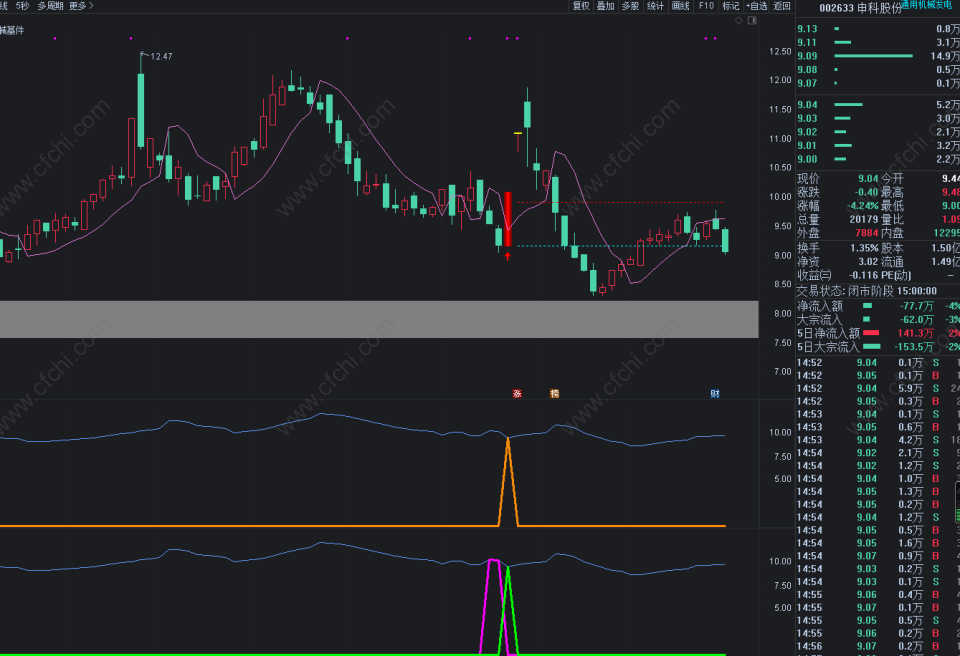Click the tall red signal candle

[508, 219]
